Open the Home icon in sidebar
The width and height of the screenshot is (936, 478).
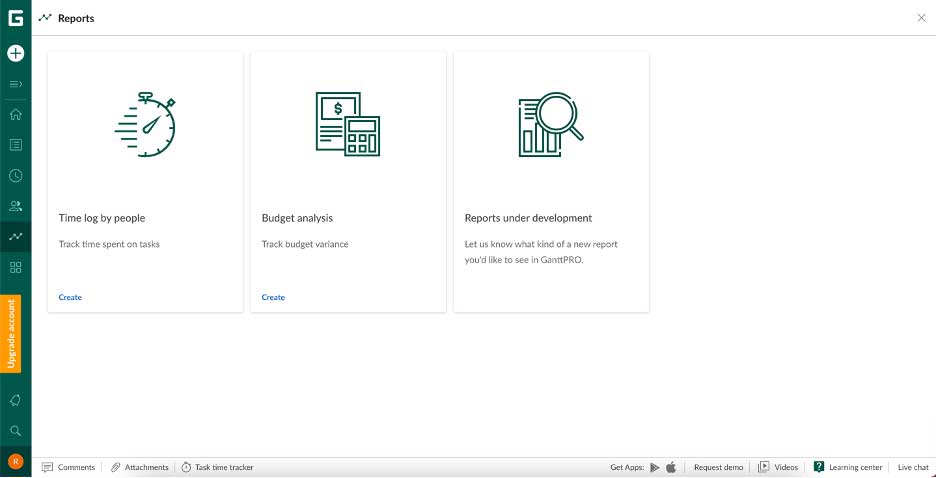[16, 114]
